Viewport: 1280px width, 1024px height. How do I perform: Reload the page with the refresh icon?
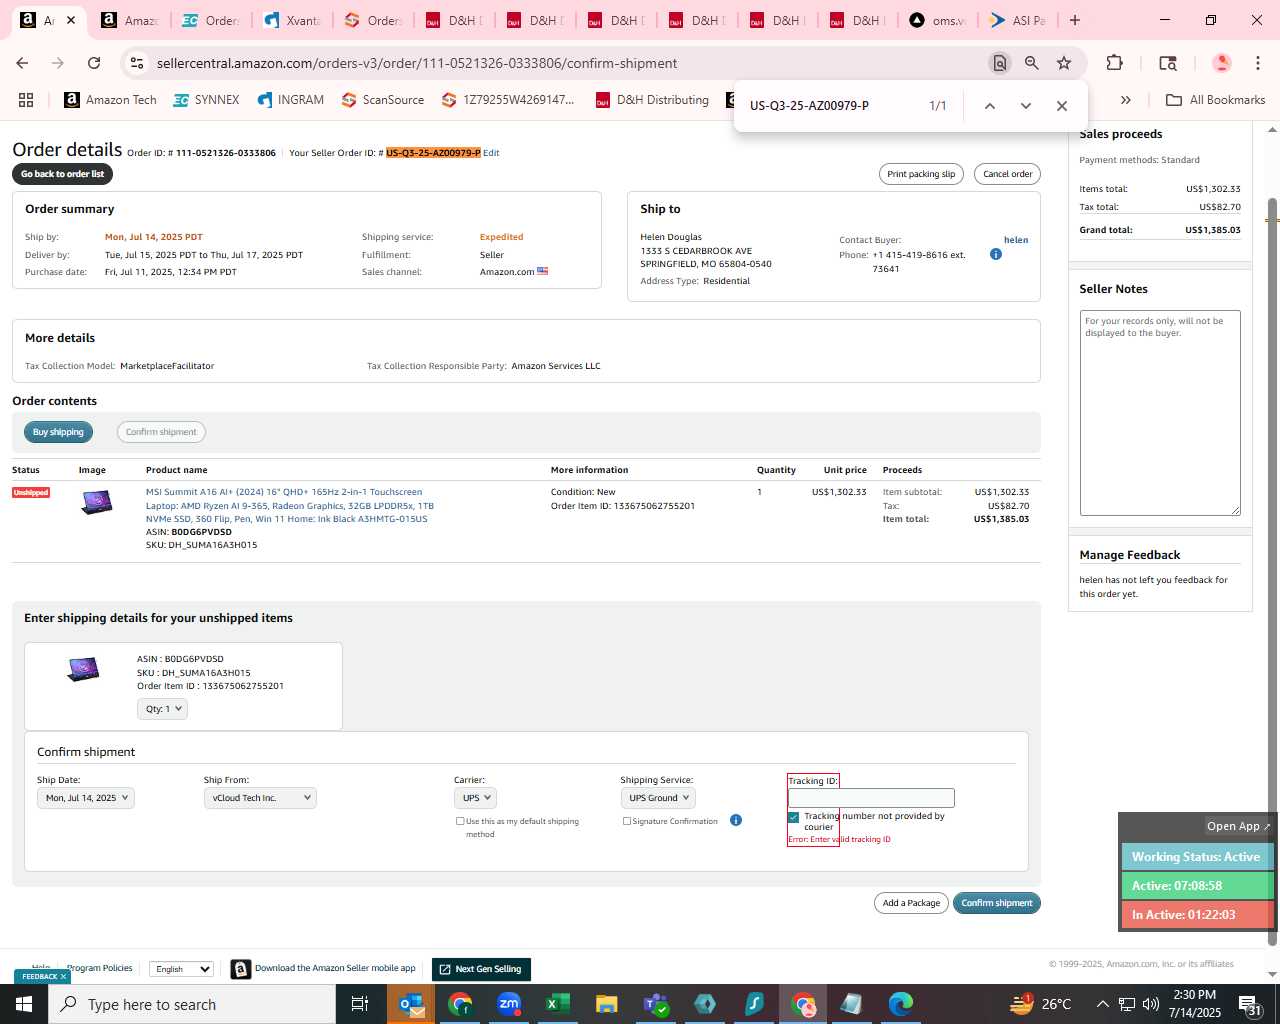click(x=94, y=63)
